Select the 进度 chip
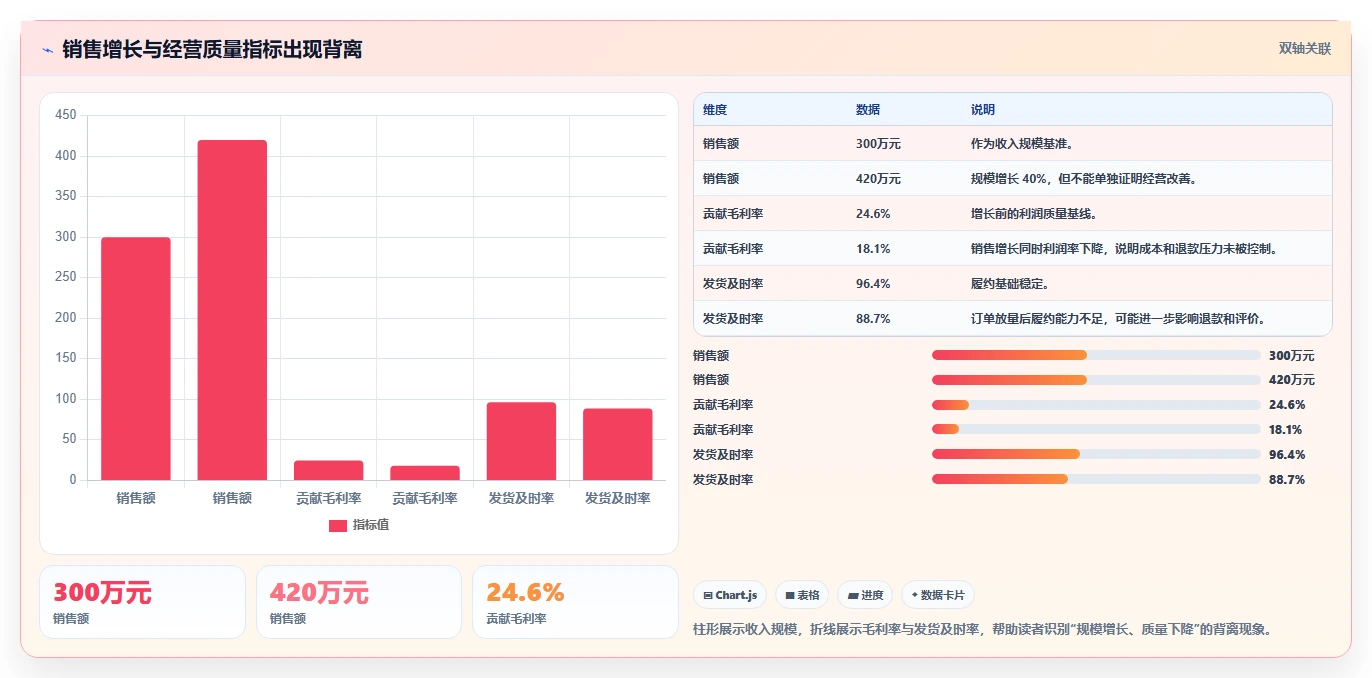 (x=865, y=595)
